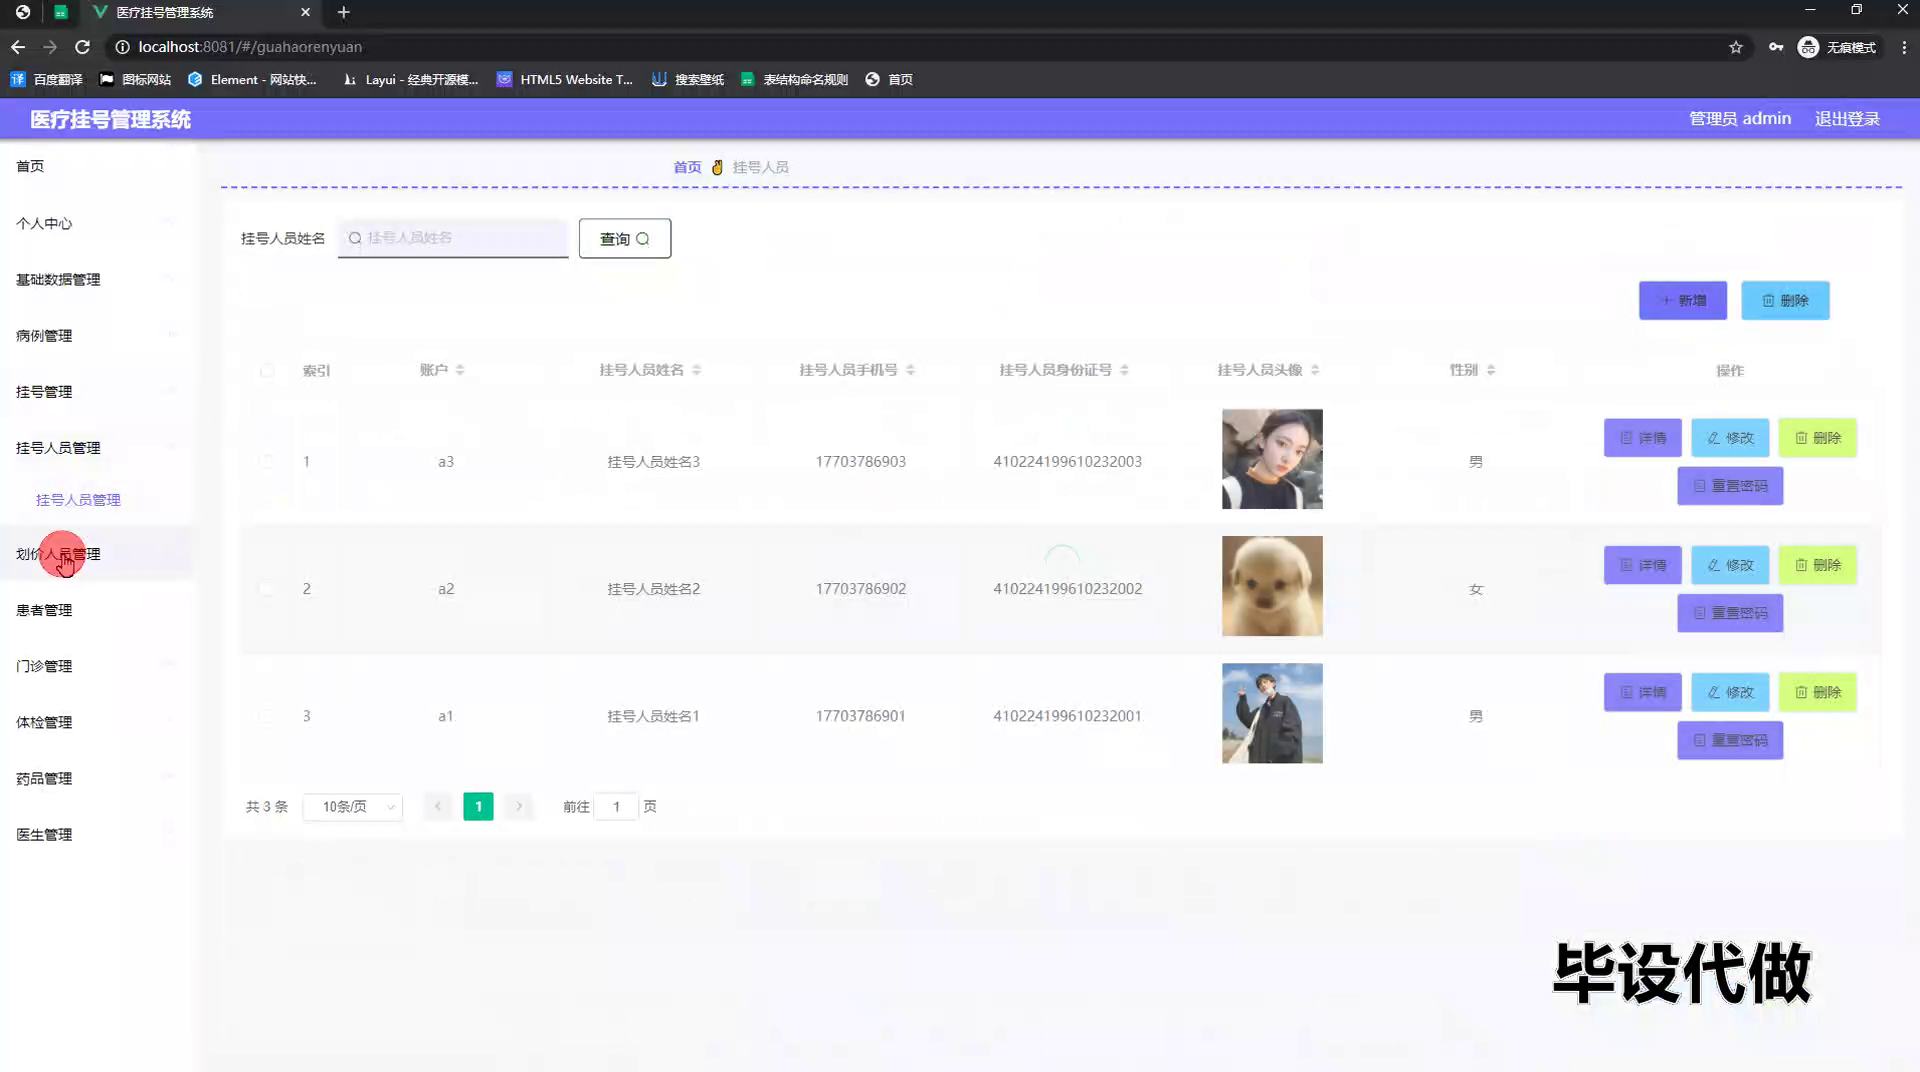1920x1072 pixels.
Task: Click 详情 for row a1
Action: pos(1643,692)
